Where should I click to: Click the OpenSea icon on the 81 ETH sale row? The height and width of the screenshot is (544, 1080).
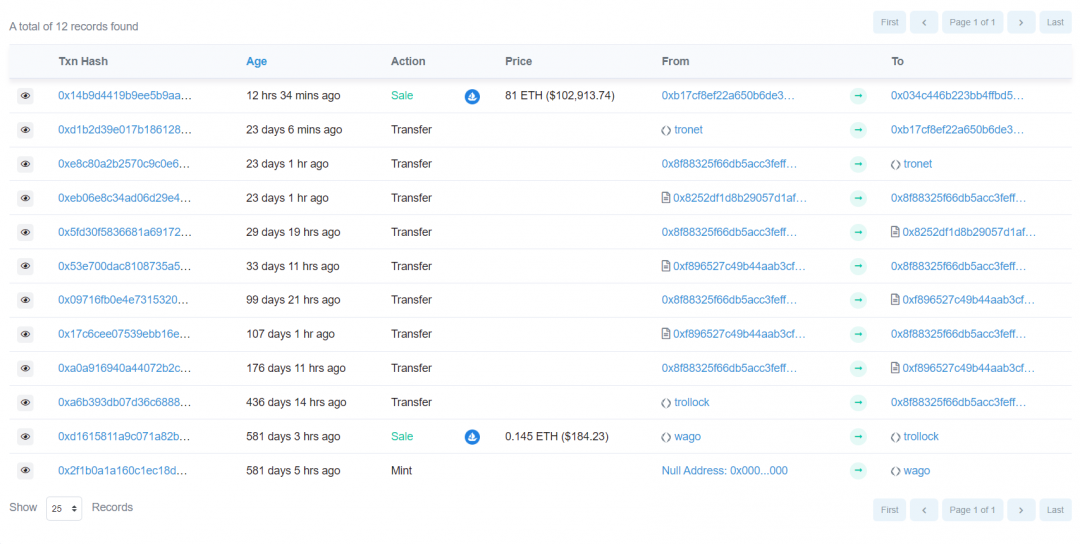(472, 96)
